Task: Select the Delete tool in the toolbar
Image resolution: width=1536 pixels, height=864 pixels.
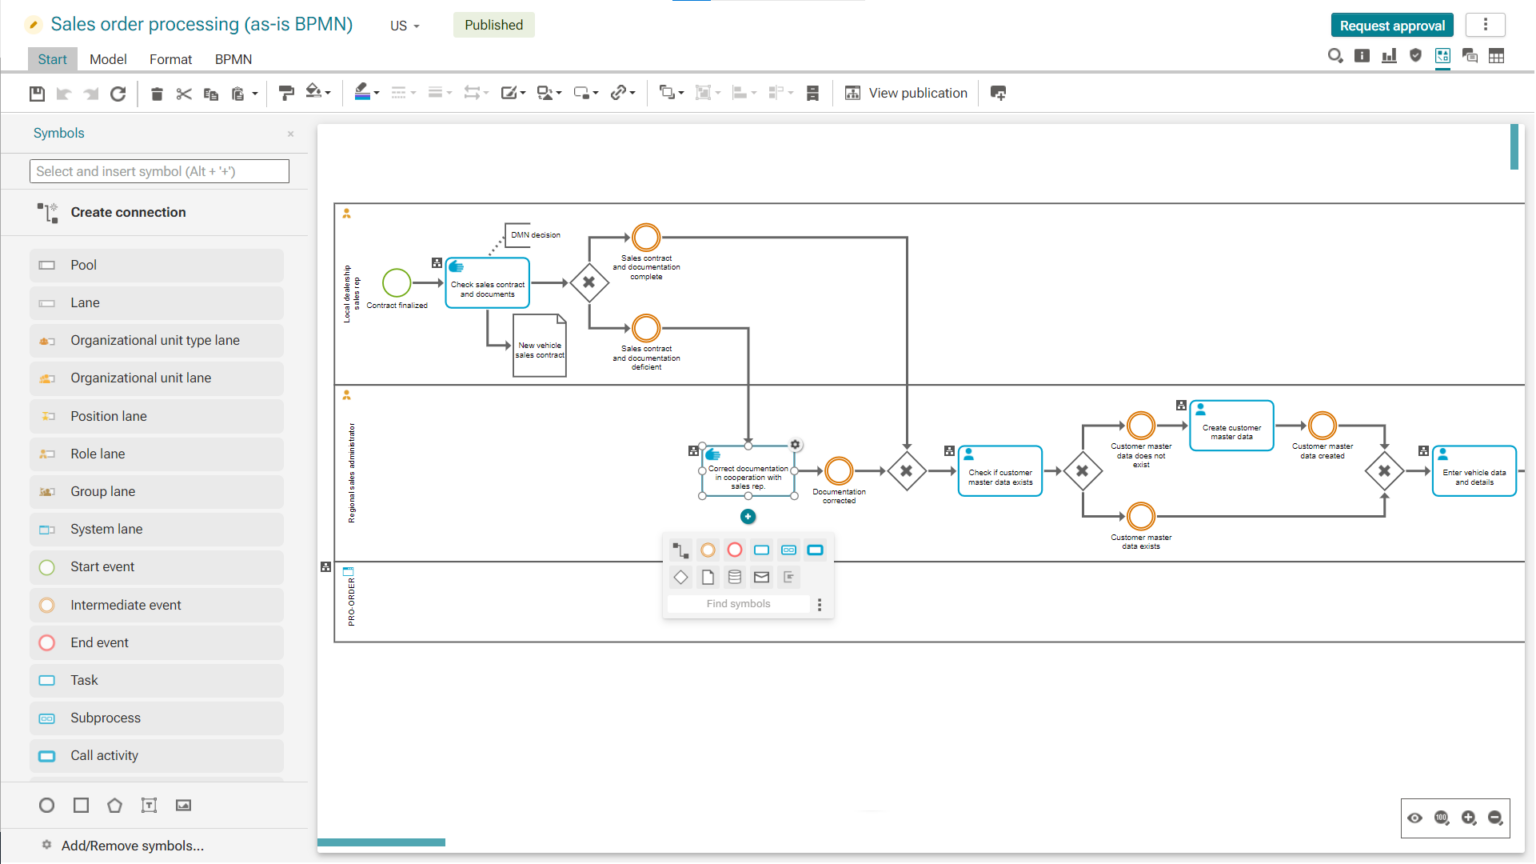Action: point(156,93)
